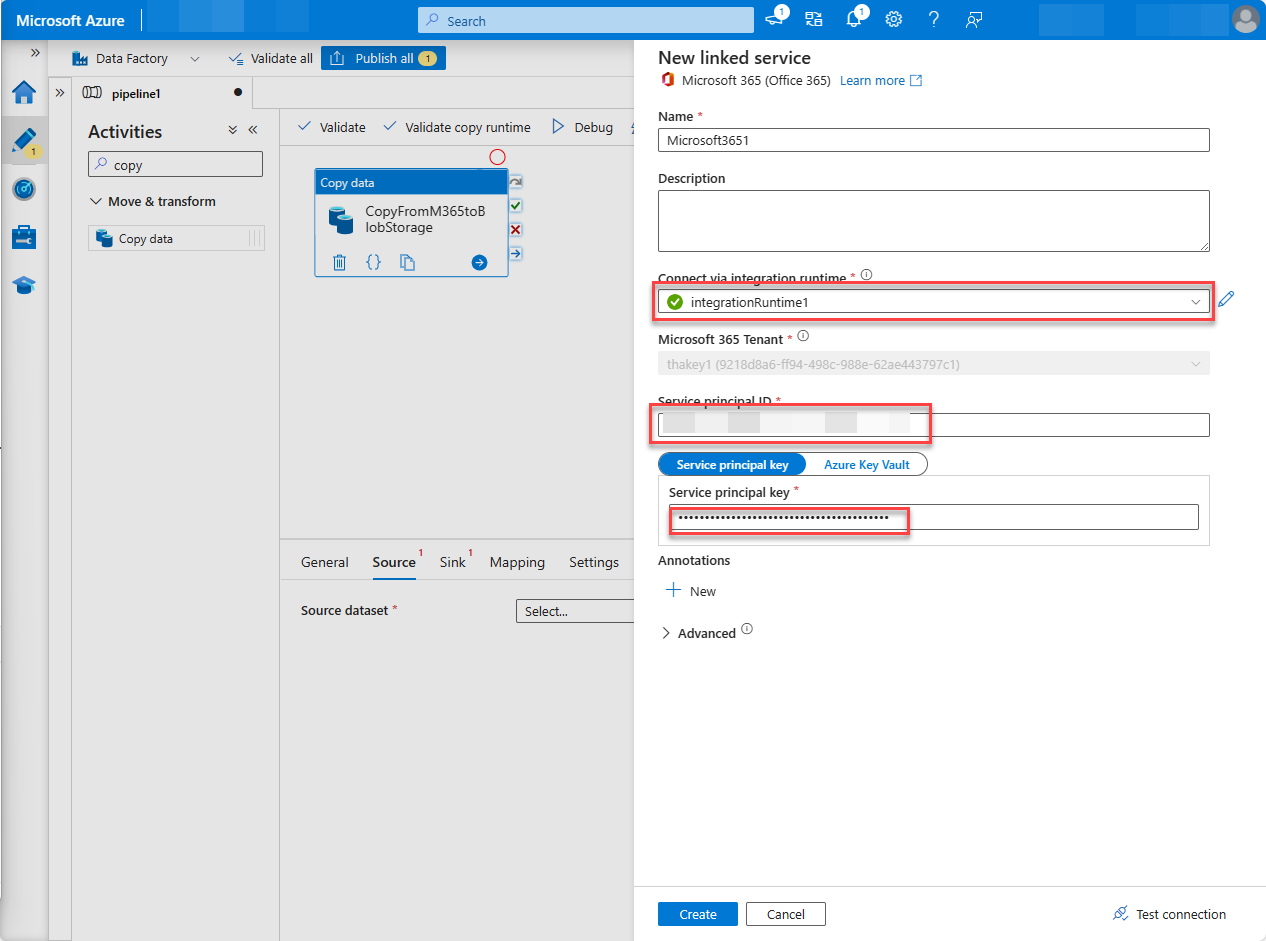Click the Create button
This screenshot has width=1266, height=941.
click(x=697, y=913)
